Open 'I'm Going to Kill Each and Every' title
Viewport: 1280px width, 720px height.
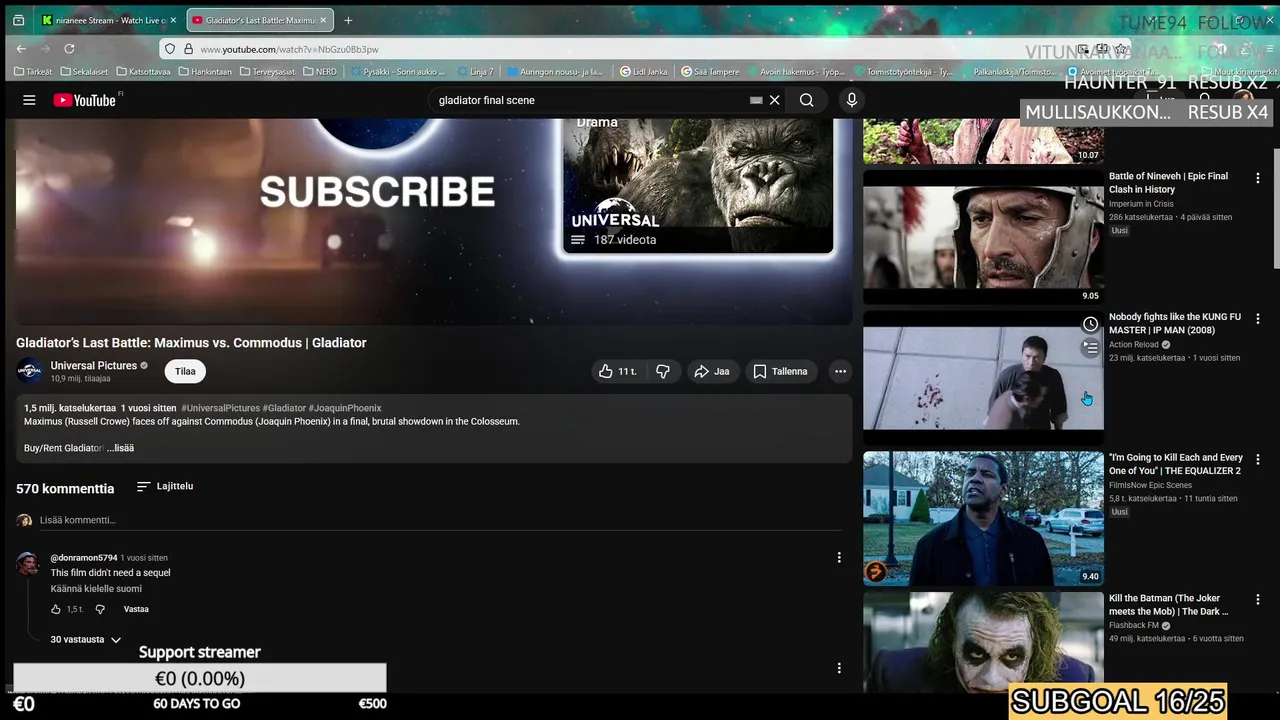click(1176, 464)
